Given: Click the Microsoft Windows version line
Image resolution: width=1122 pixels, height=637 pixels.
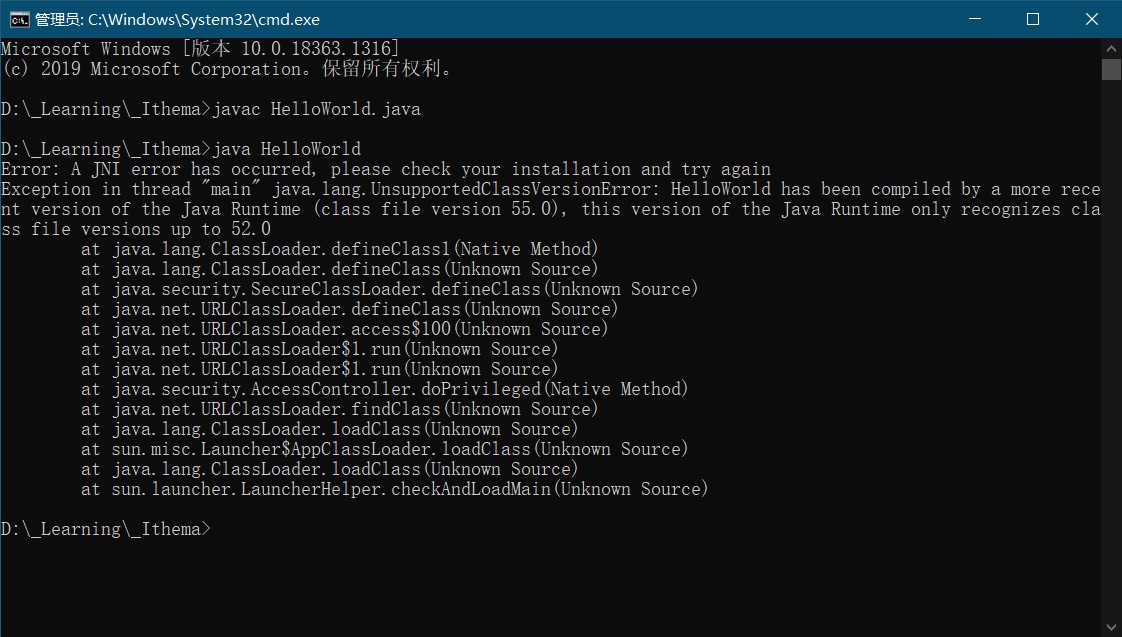Looking at the screenshot, I should pos(200,49).
